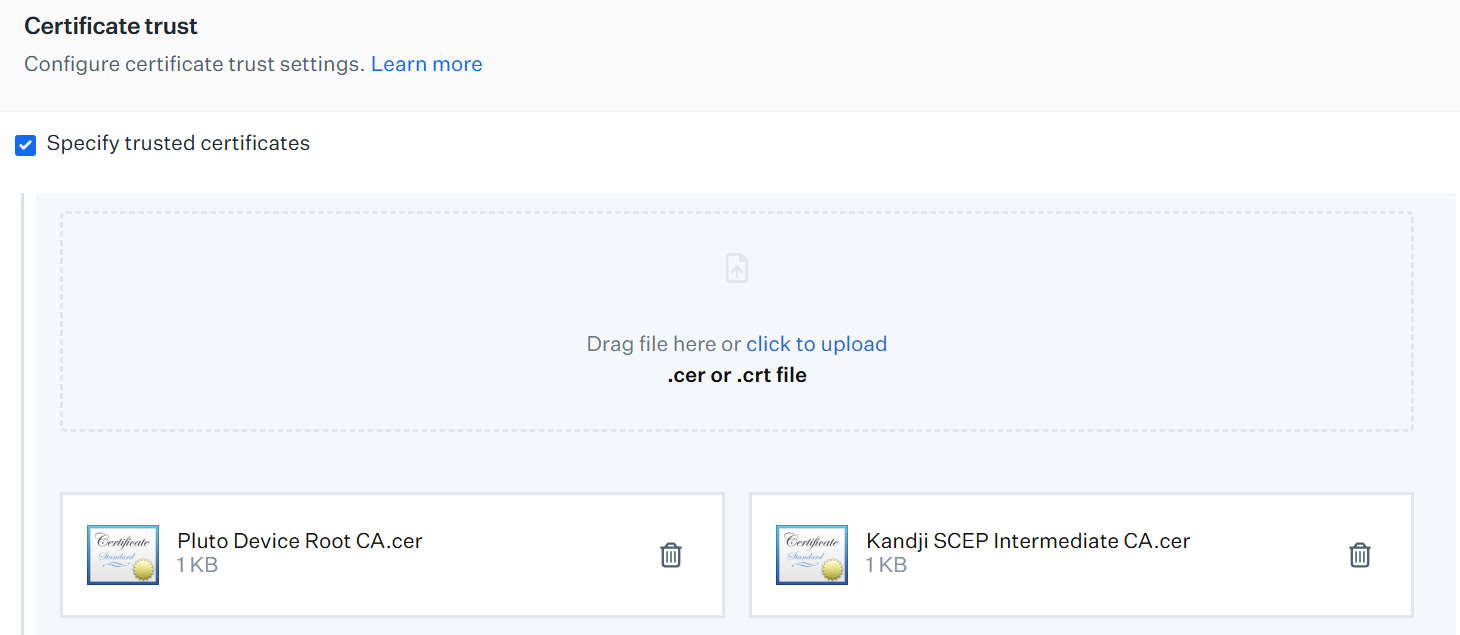The image size is (1460, 635).
Task: Remove Kandji SCEP Intermediate CA via trash icon
Action: [1360, 554]
